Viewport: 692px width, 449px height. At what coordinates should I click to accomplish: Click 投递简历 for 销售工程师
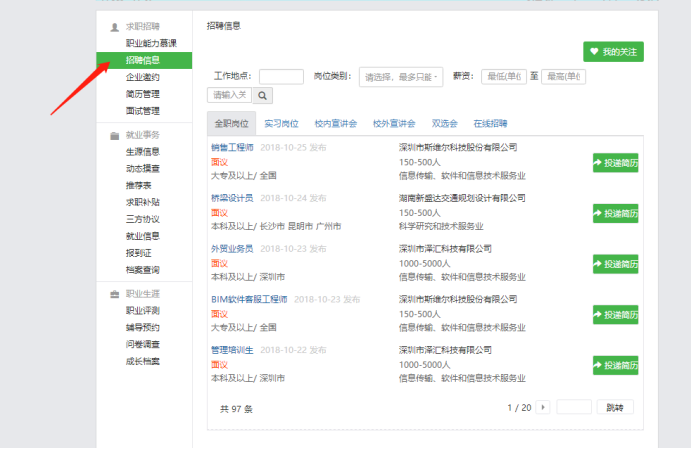click(x=616, y=163)
